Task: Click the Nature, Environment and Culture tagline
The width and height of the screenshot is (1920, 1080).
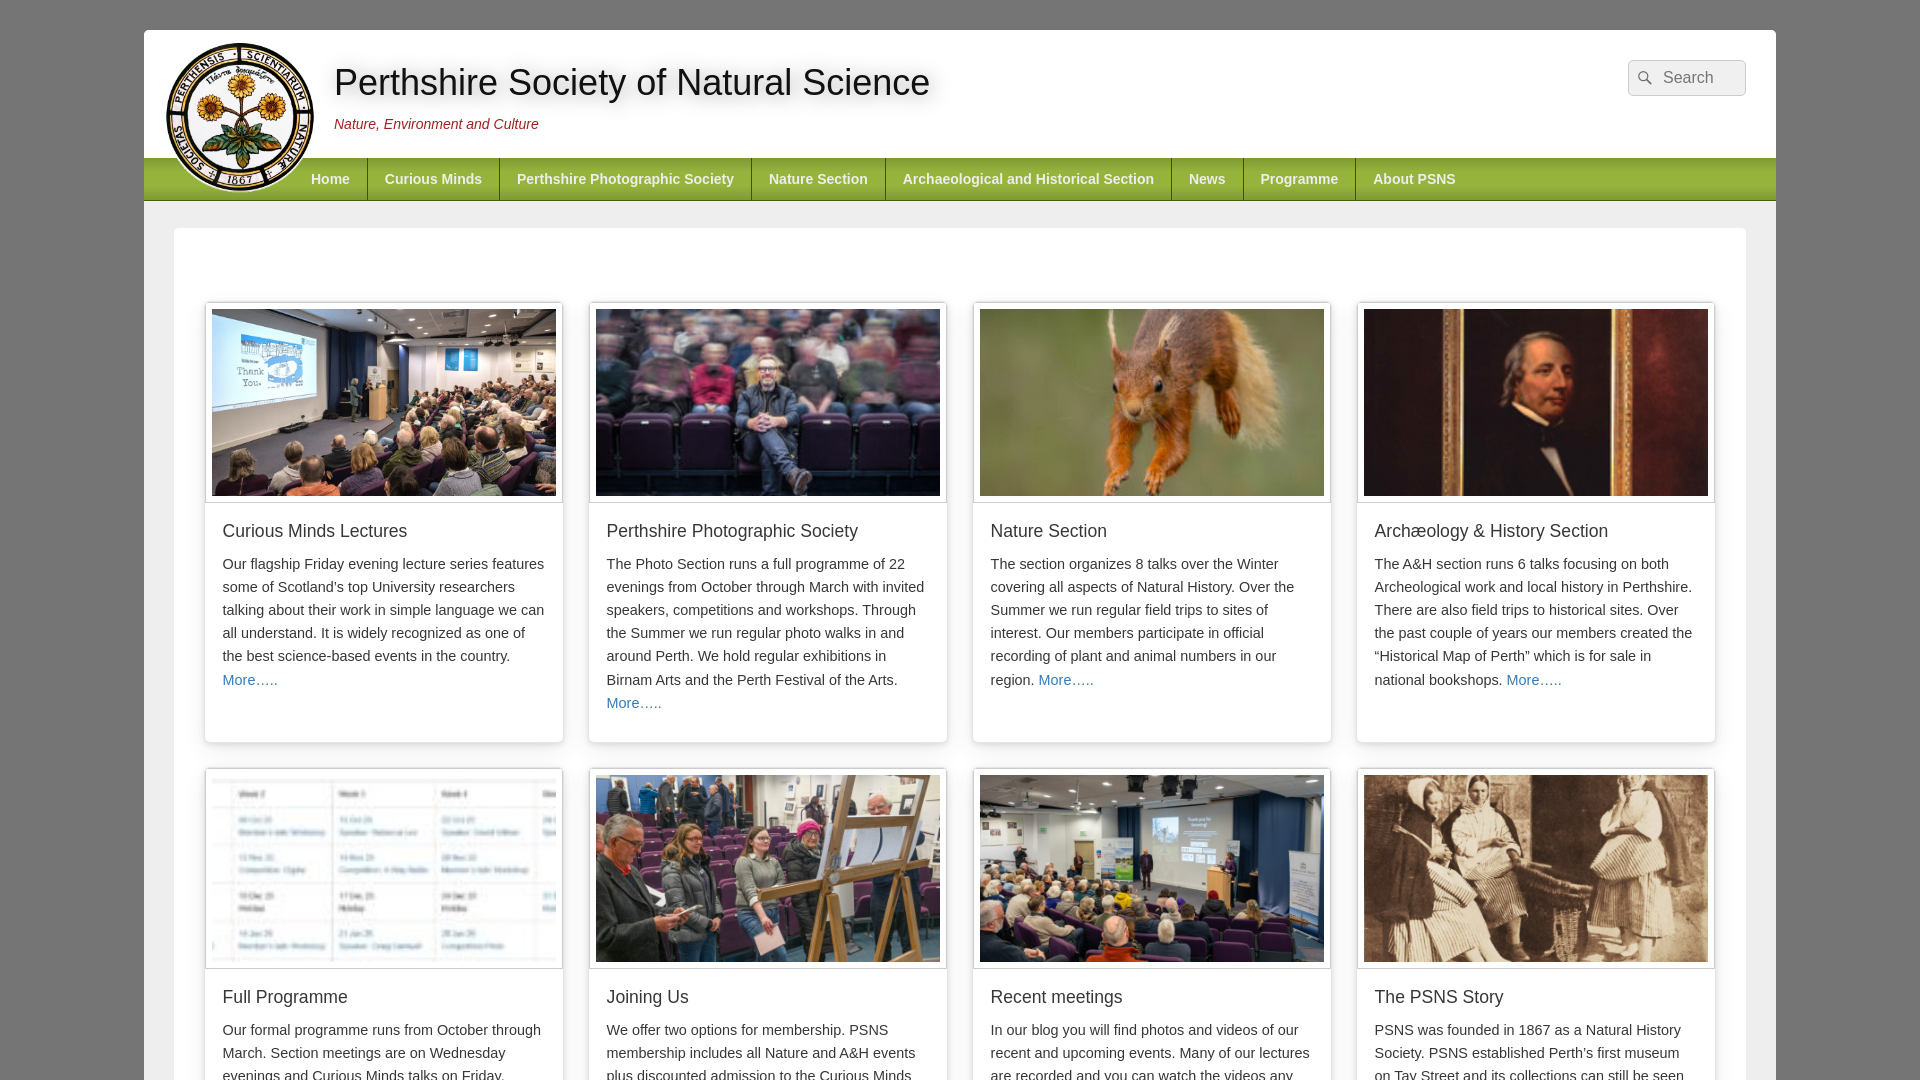Action: [436, 124]
